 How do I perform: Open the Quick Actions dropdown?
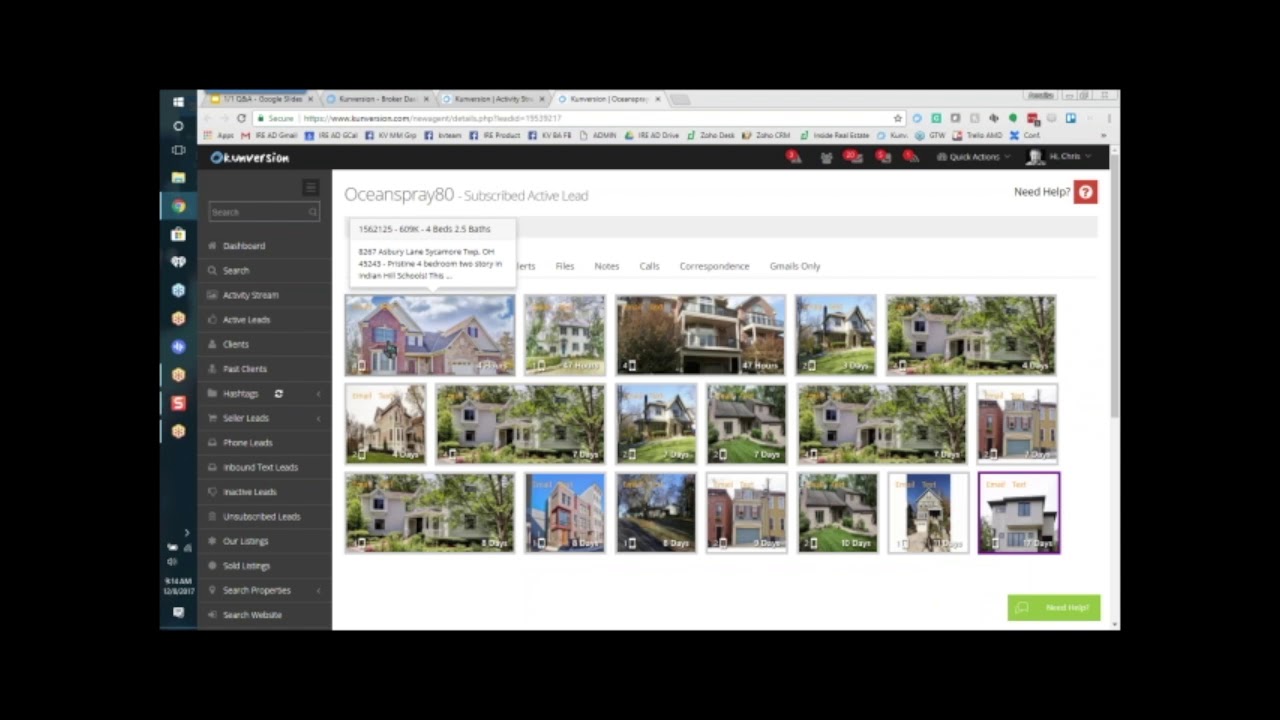point(973,157)
